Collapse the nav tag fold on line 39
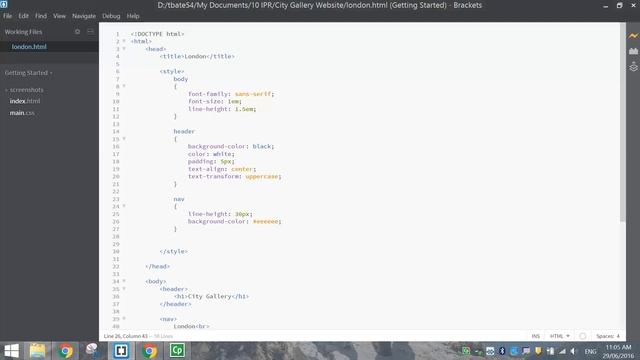 (x=124, y=318)
